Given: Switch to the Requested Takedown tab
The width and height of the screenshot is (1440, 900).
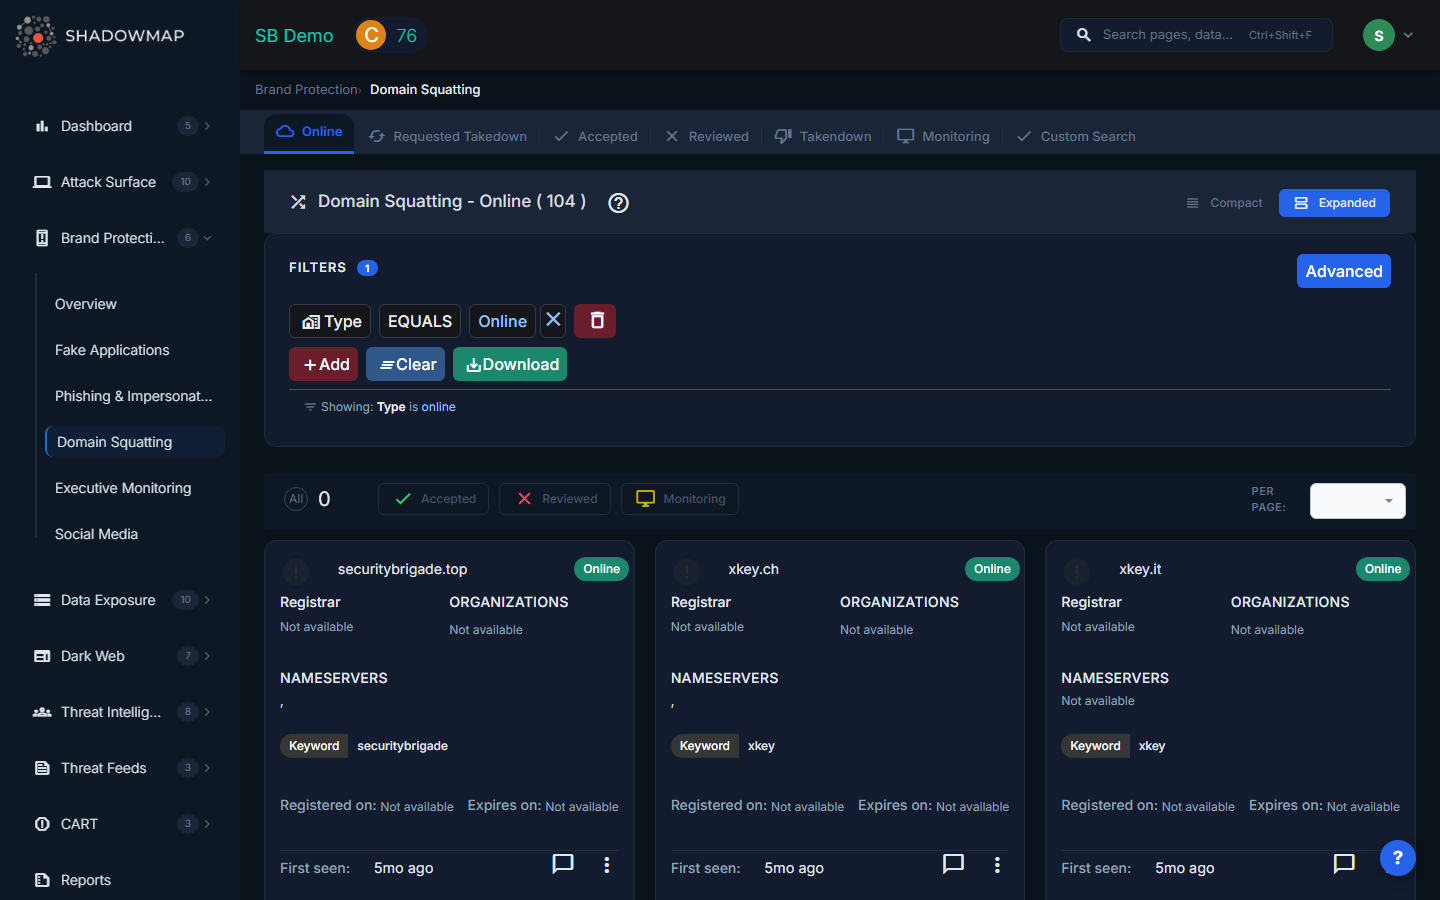Looking at the screenshot, I should point(448,137).
